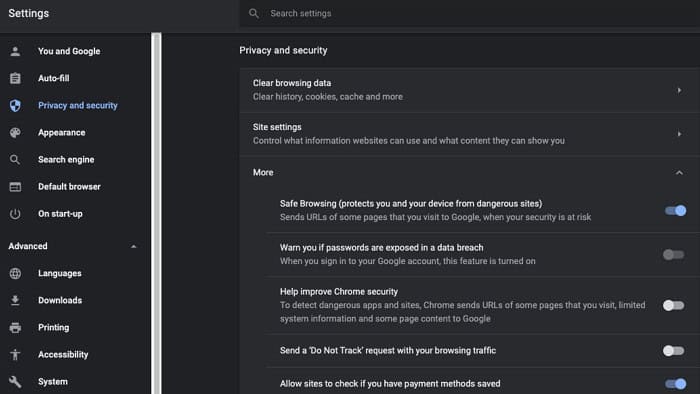Select Privacy and security in sidebar
The image size is (700, 394).
[78, 105]
